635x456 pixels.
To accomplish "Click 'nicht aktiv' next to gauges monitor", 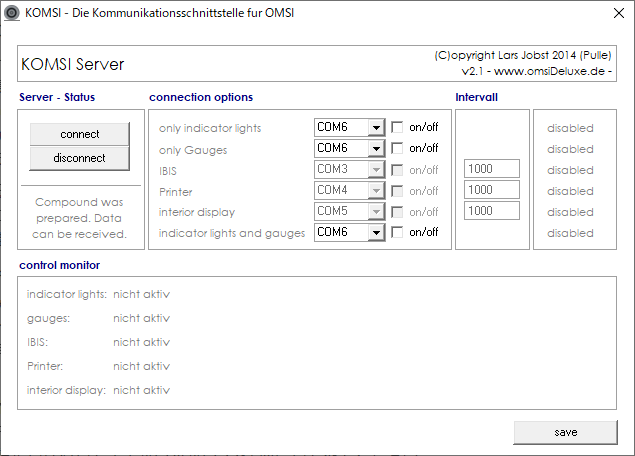I will pyautogui.click(x=141, y=318).
